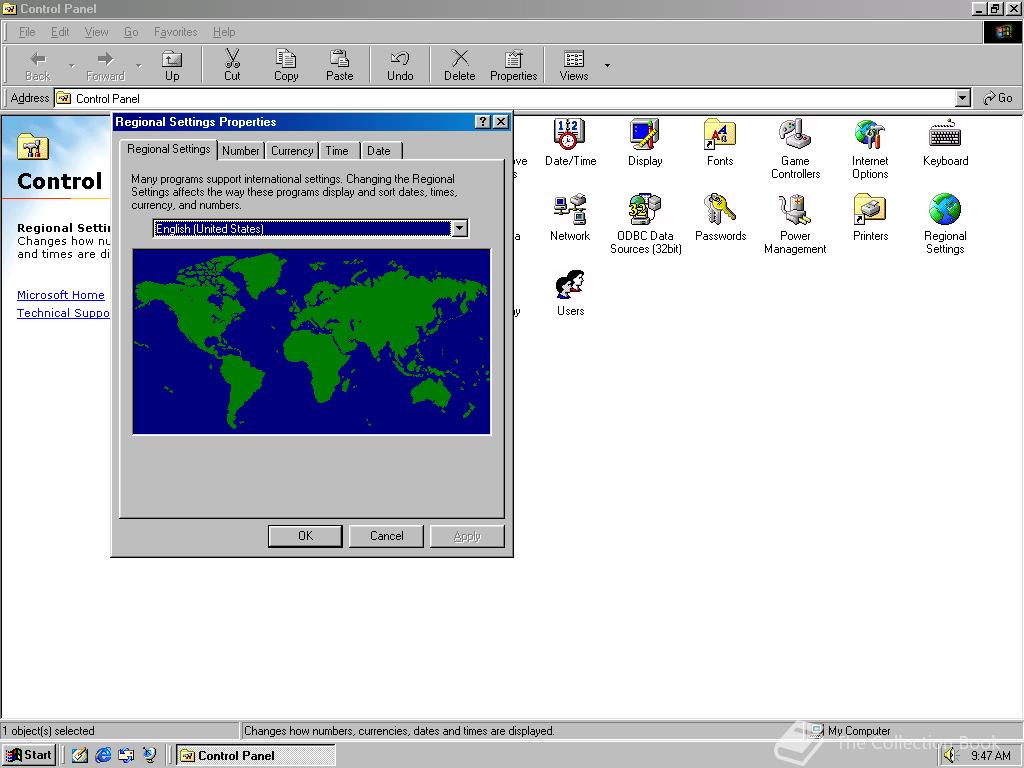Click the dialog's question mark help button

point(482,122)
